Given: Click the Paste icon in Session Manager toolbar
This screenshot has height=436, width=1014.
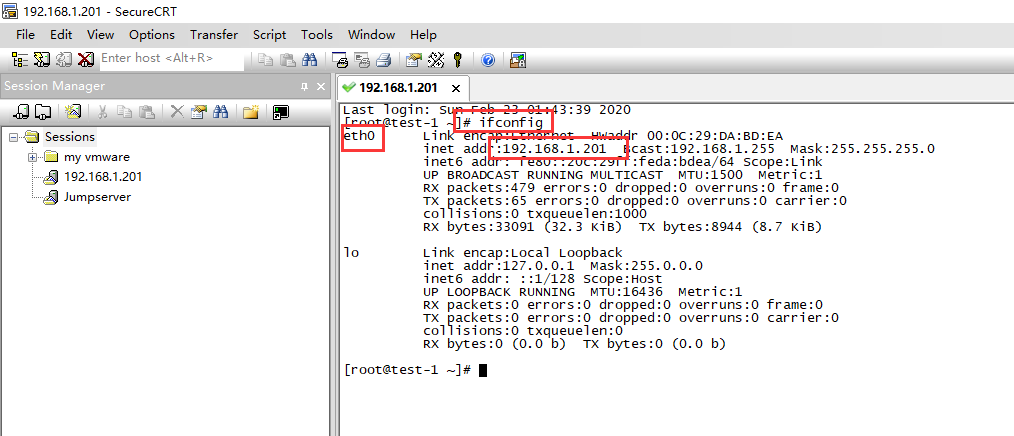Looking at the screenshot, I should click(147, 112).
